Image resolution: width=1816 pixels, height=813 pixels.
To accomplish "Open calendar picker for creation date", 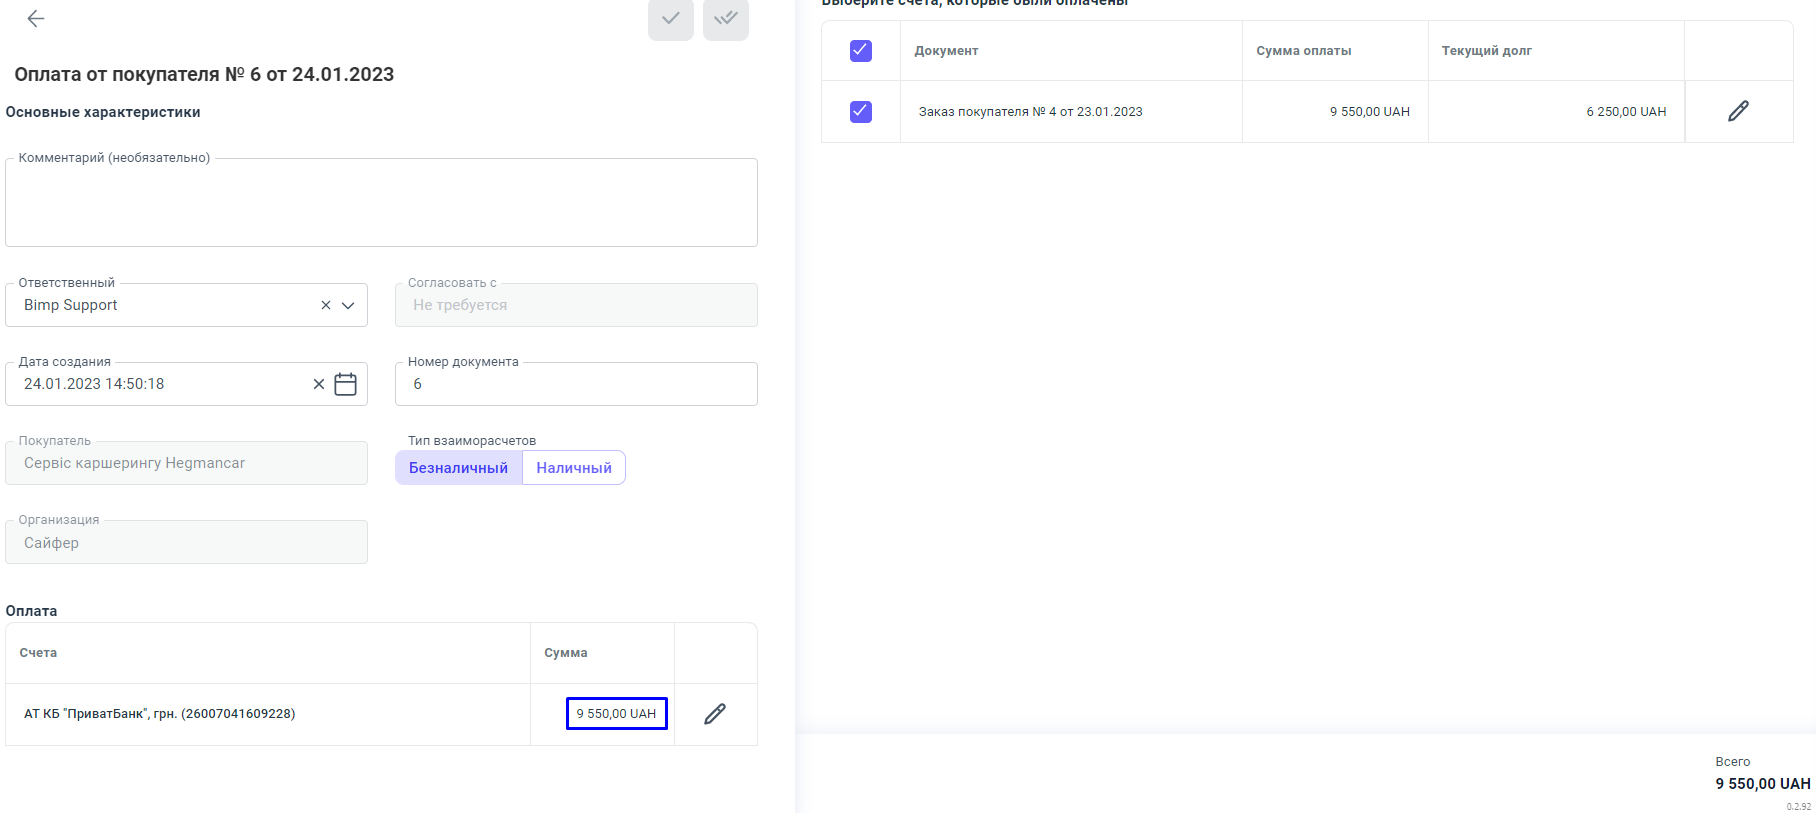I will [346, 384].
